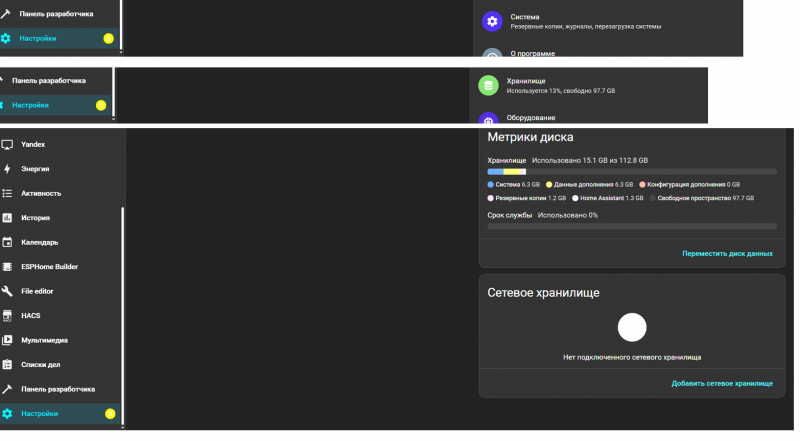Image resolution: width=800 pixels, height=441 pixels.
Task: Open the HACS store icon
Action: pos(7,315)
